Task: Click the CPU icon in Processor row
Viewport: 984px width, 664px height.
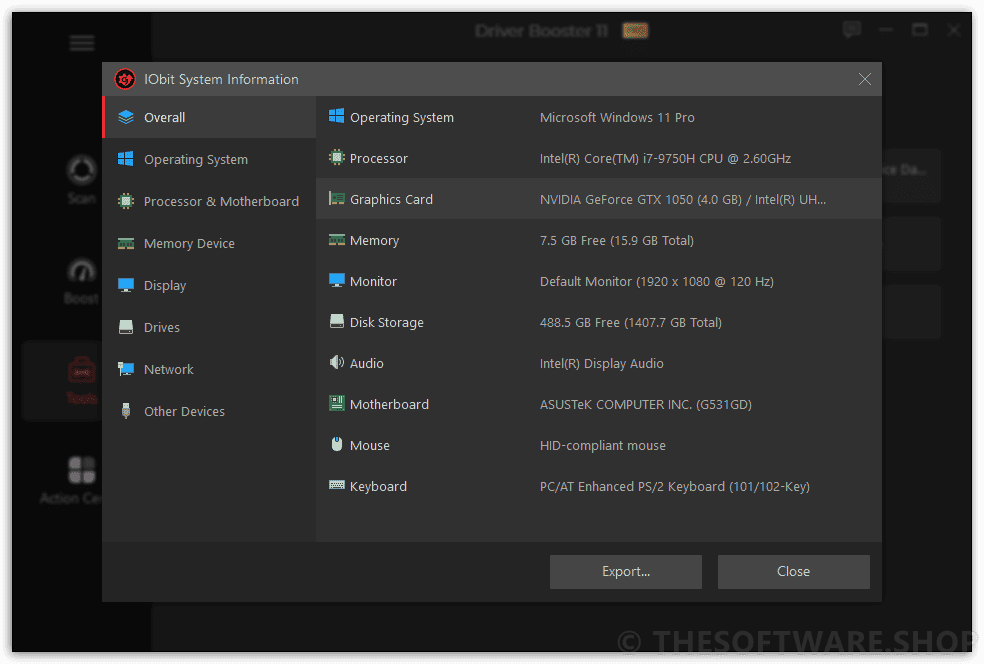Action: coord(337,157)
